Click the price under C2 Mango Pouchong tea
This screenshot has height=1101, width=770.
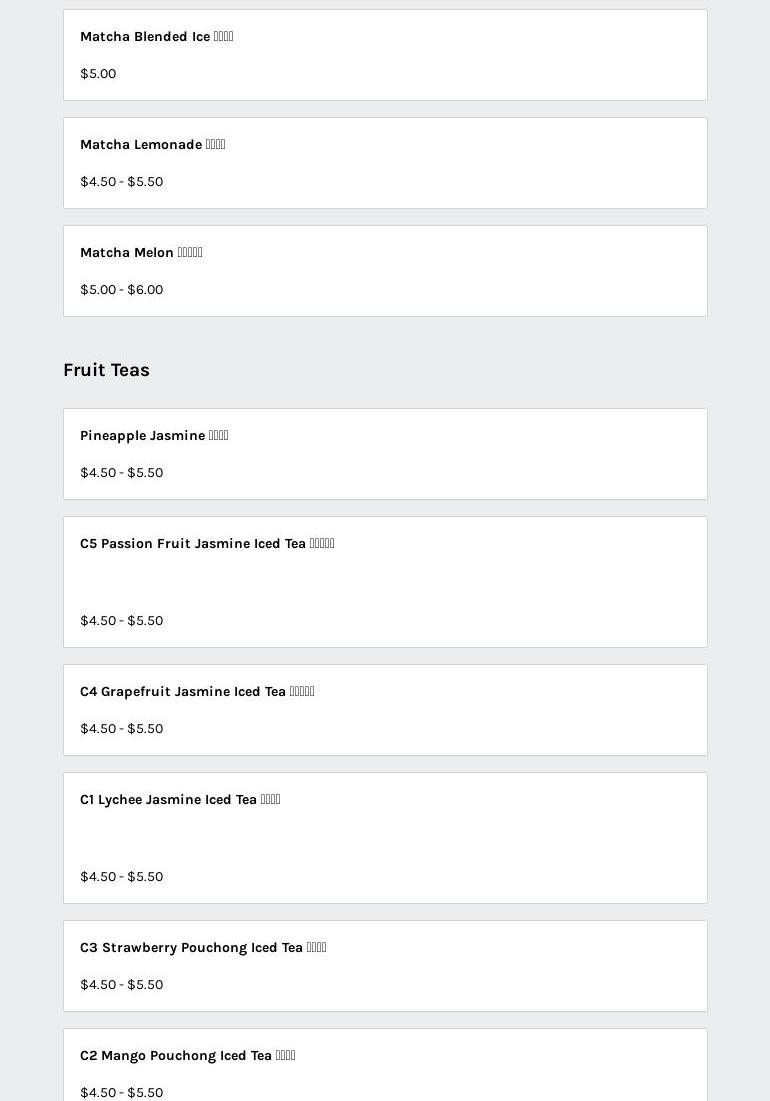coord(121,1092)
